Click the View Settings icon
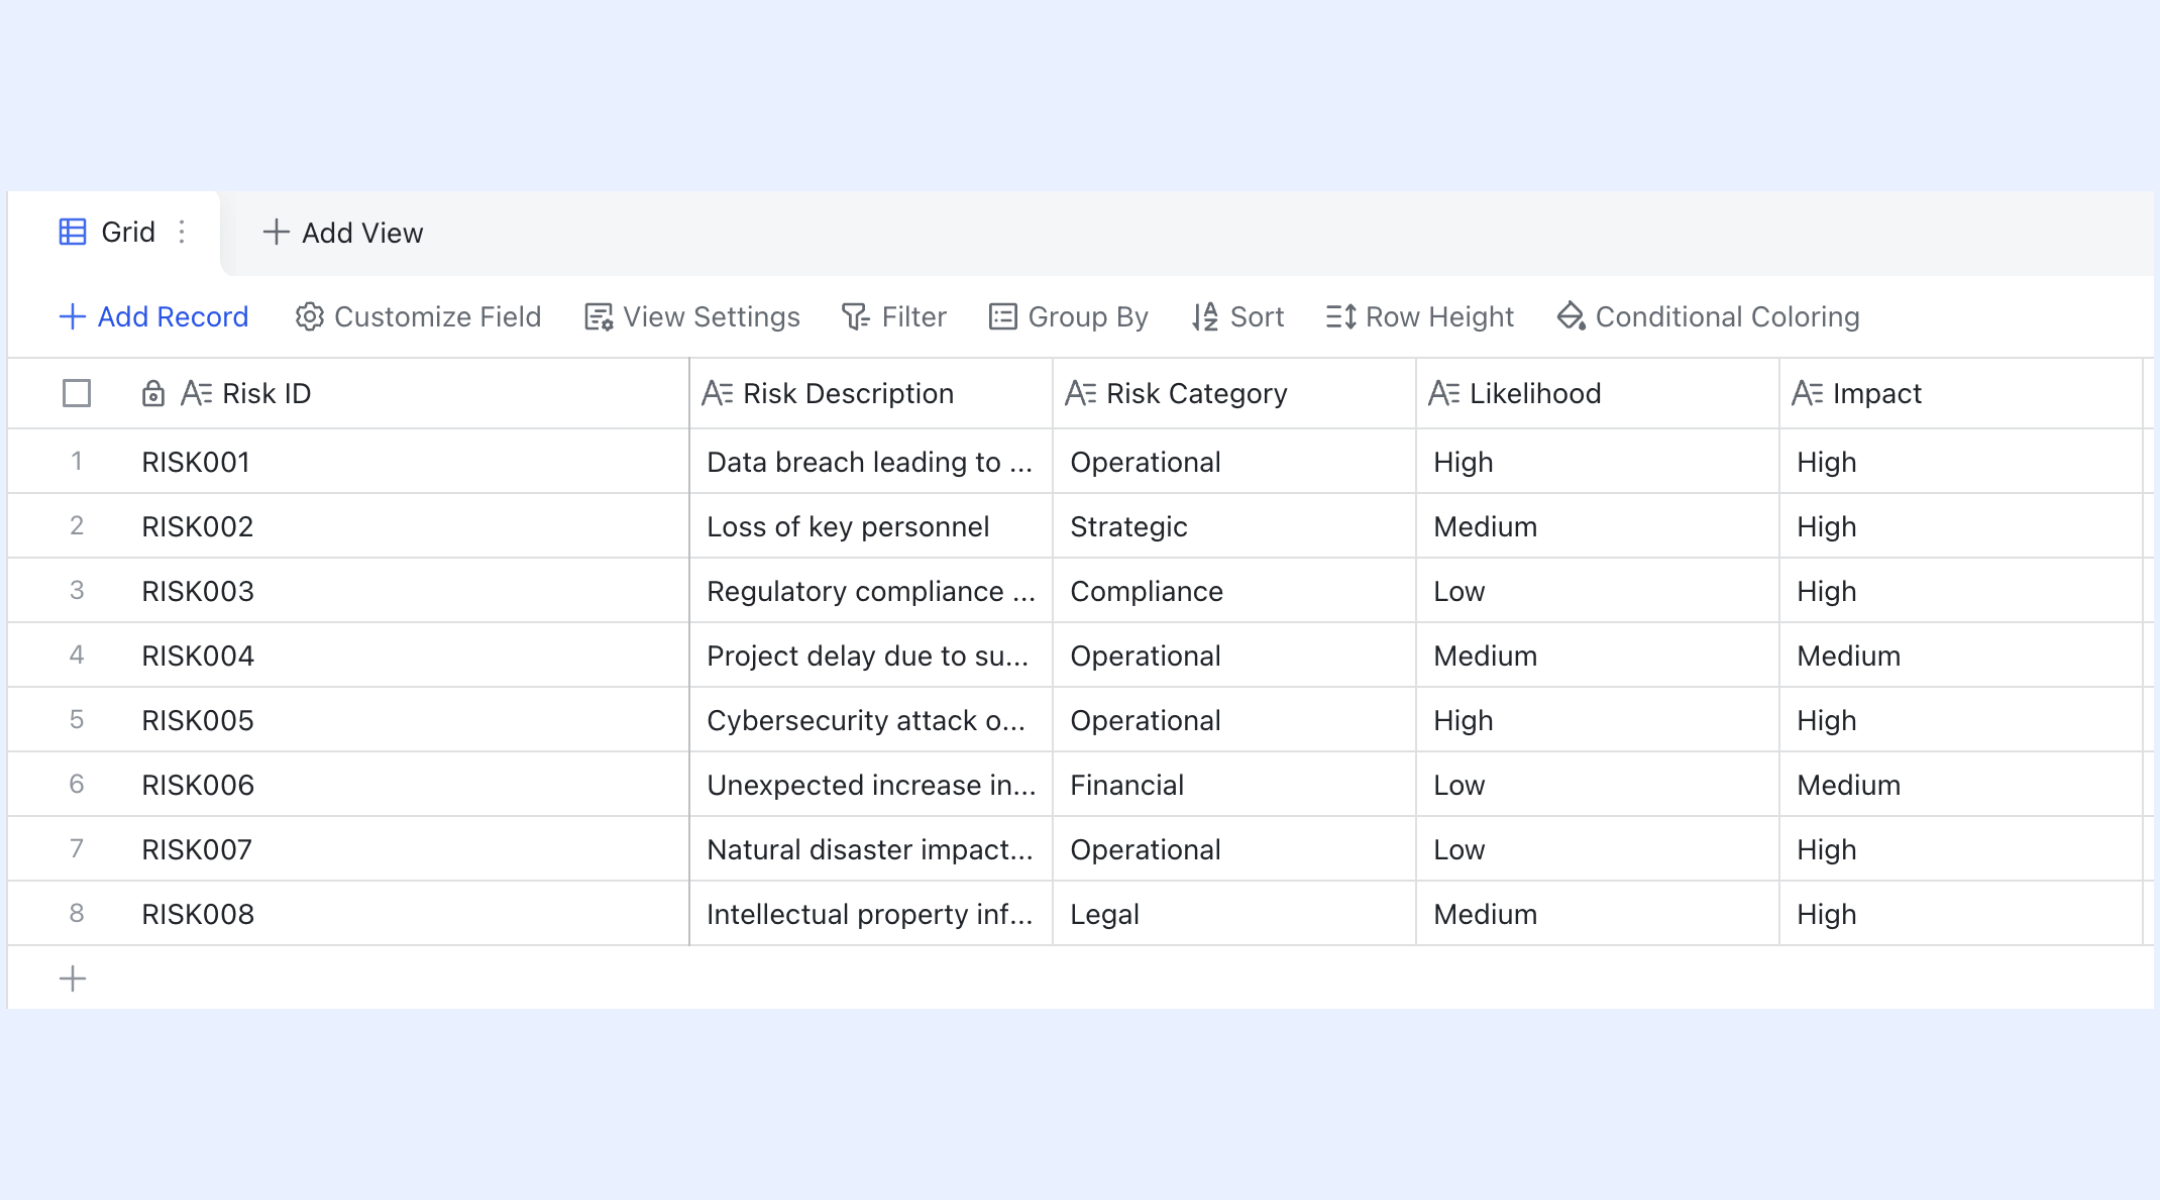The width and height of the screenshot is (2160, 1200). pyautogui.click(x=599, y=317)
